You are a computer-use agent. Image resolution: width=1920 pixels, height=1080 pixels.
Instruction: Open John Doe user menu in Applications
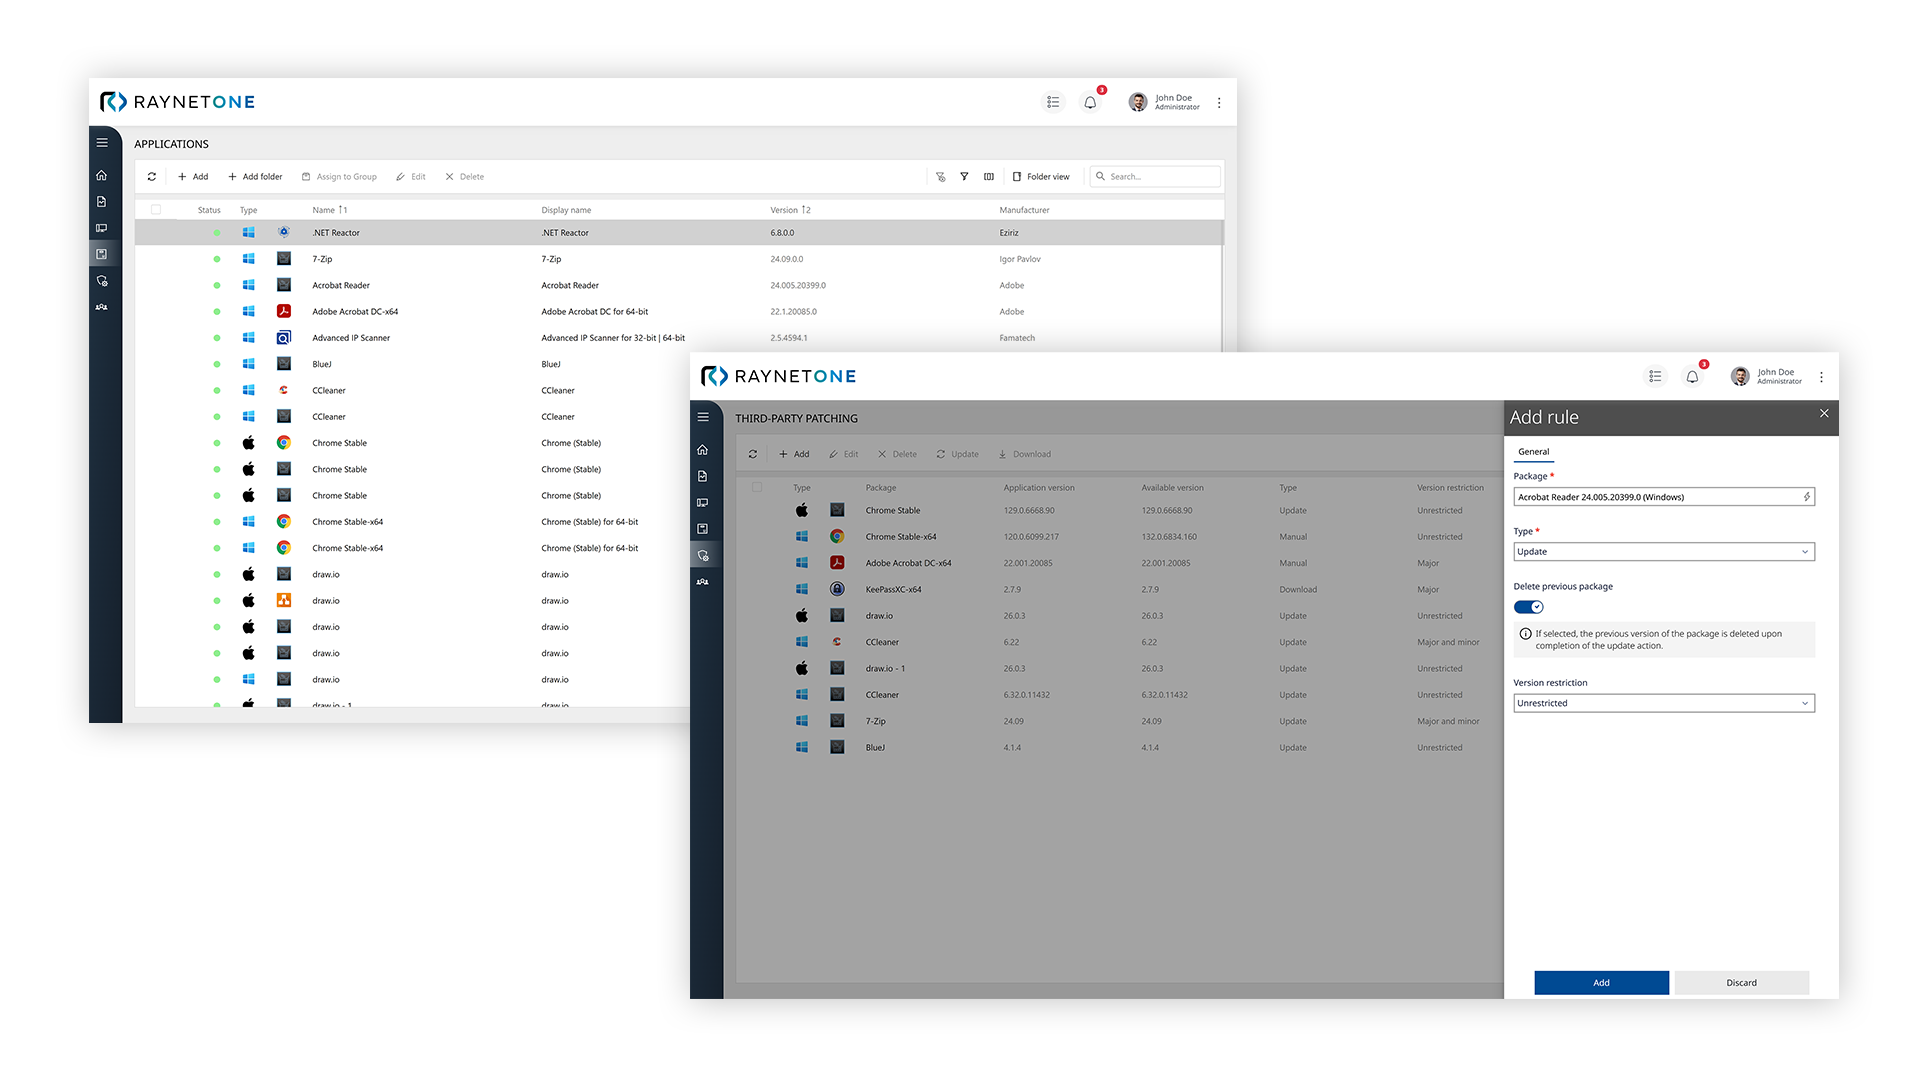(x=1164, y=102)
